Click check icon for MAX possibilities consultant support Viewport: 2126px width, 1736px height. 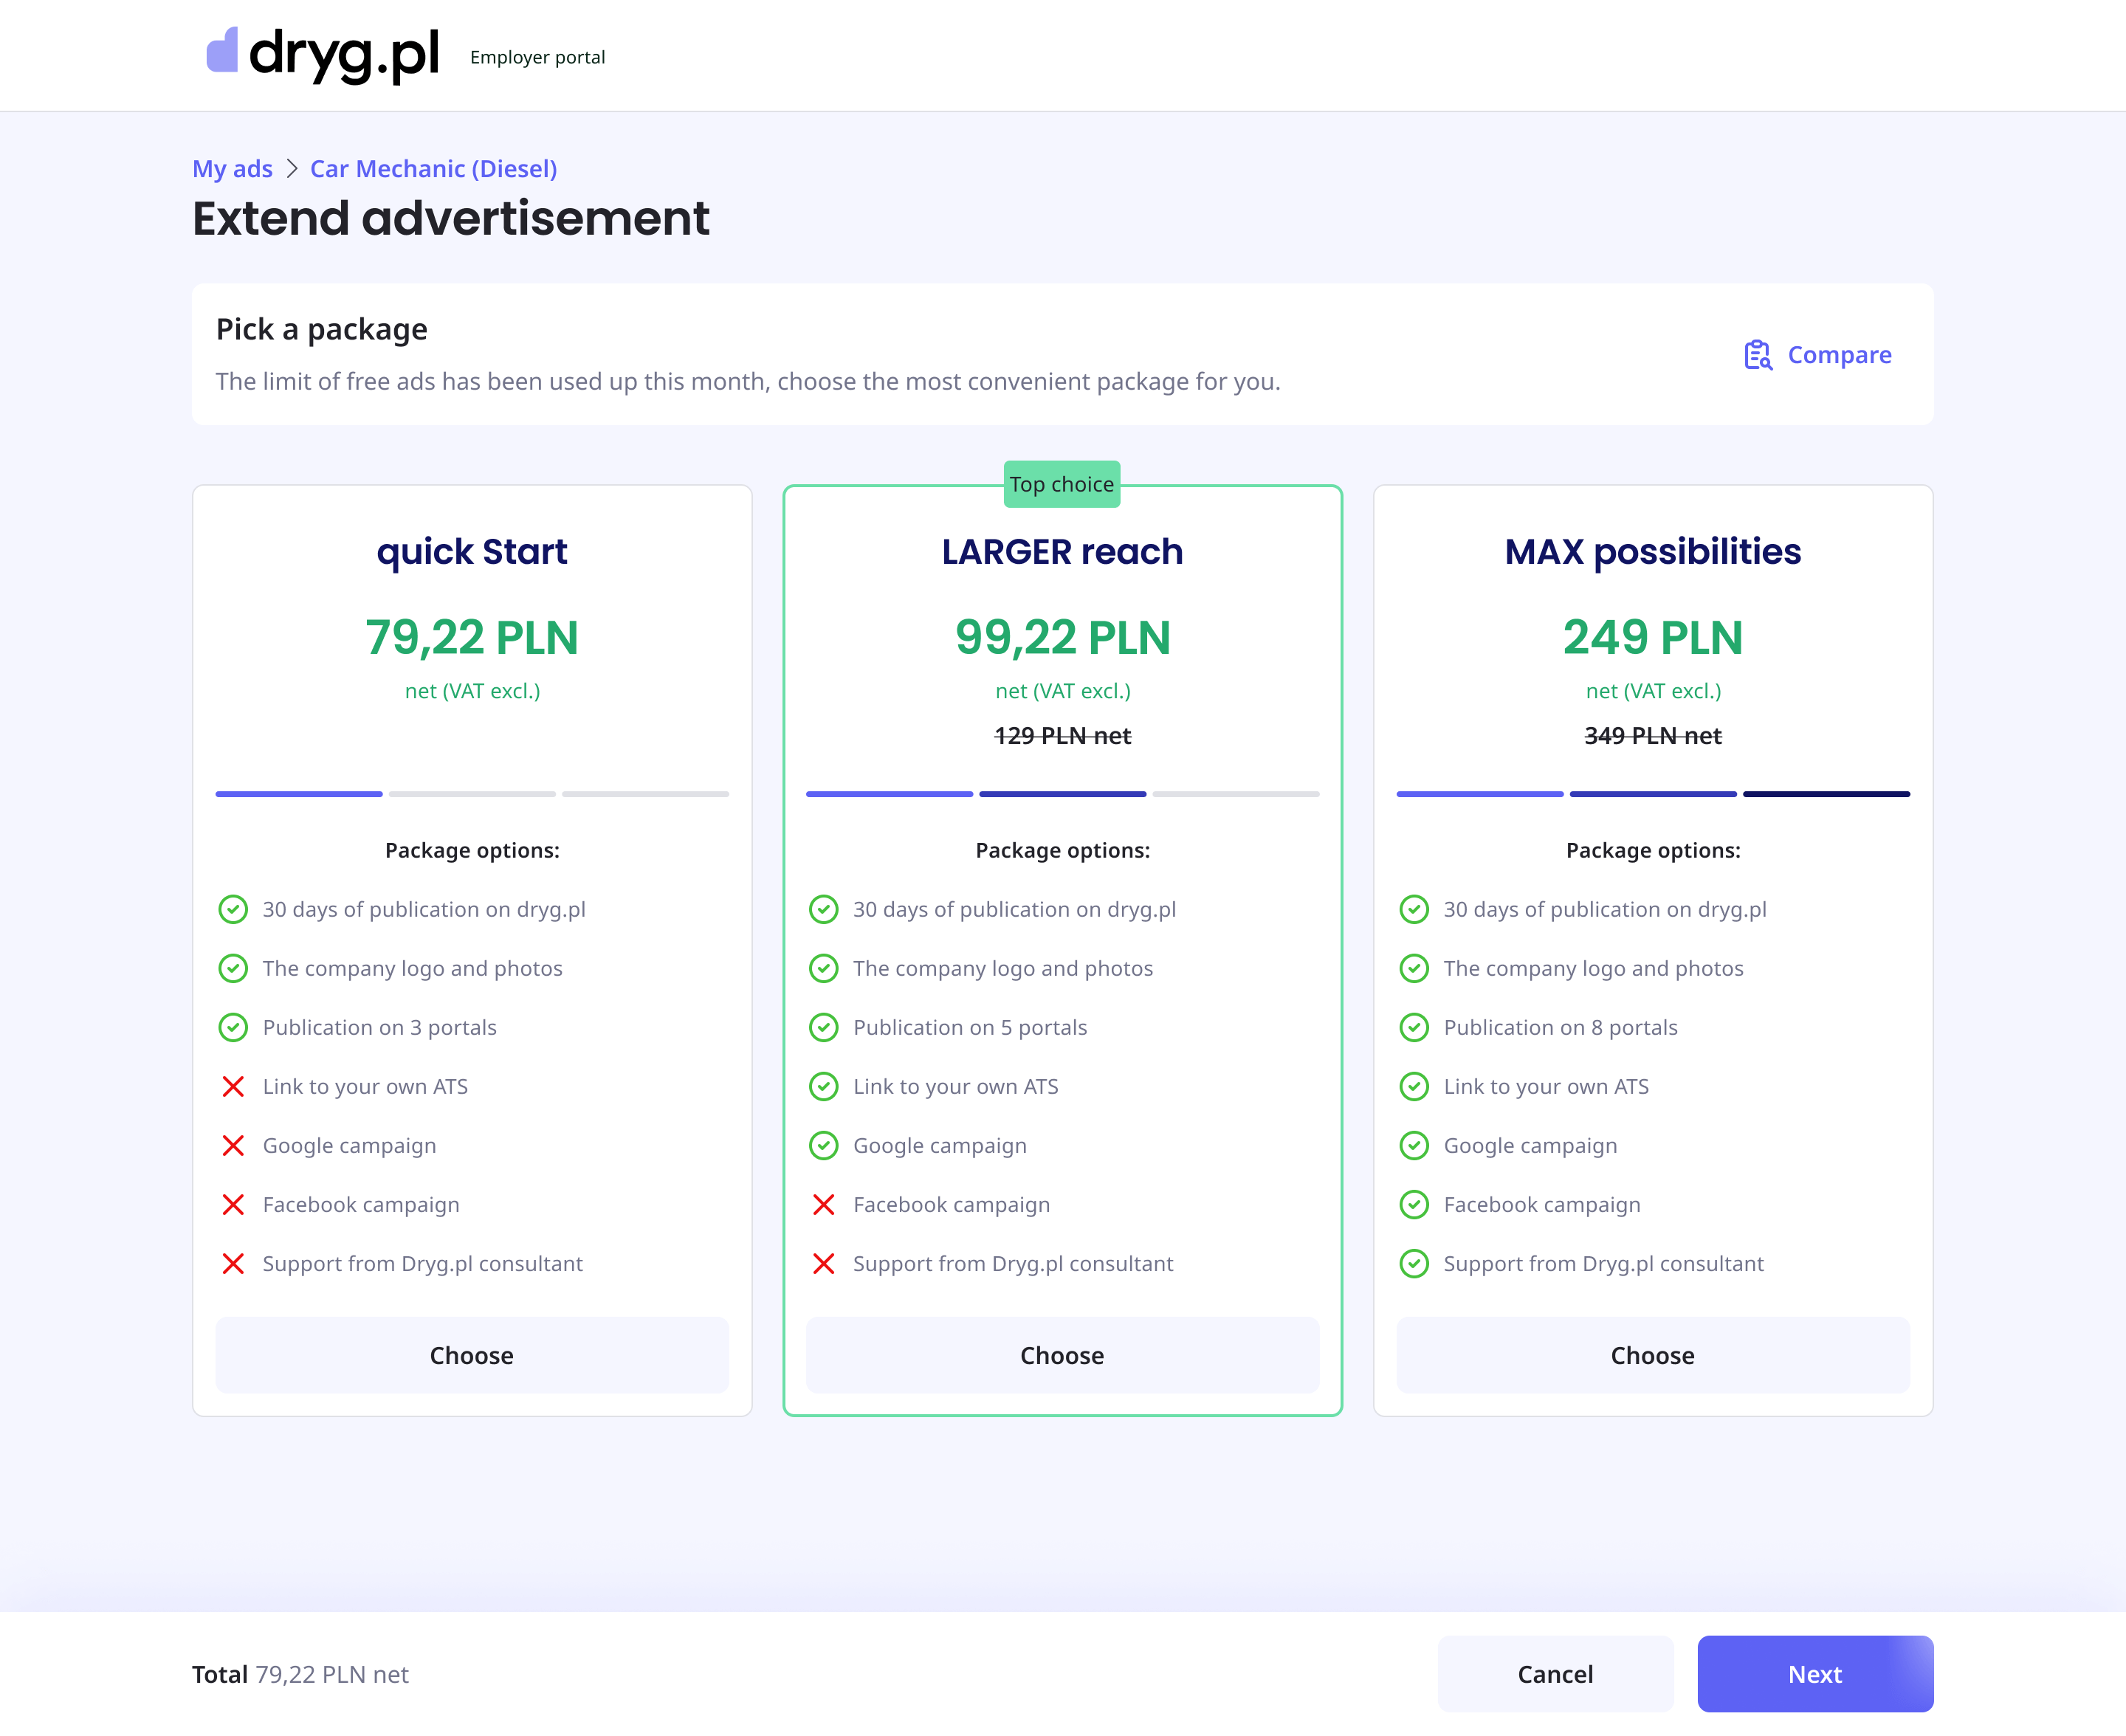point(1414,1263)
